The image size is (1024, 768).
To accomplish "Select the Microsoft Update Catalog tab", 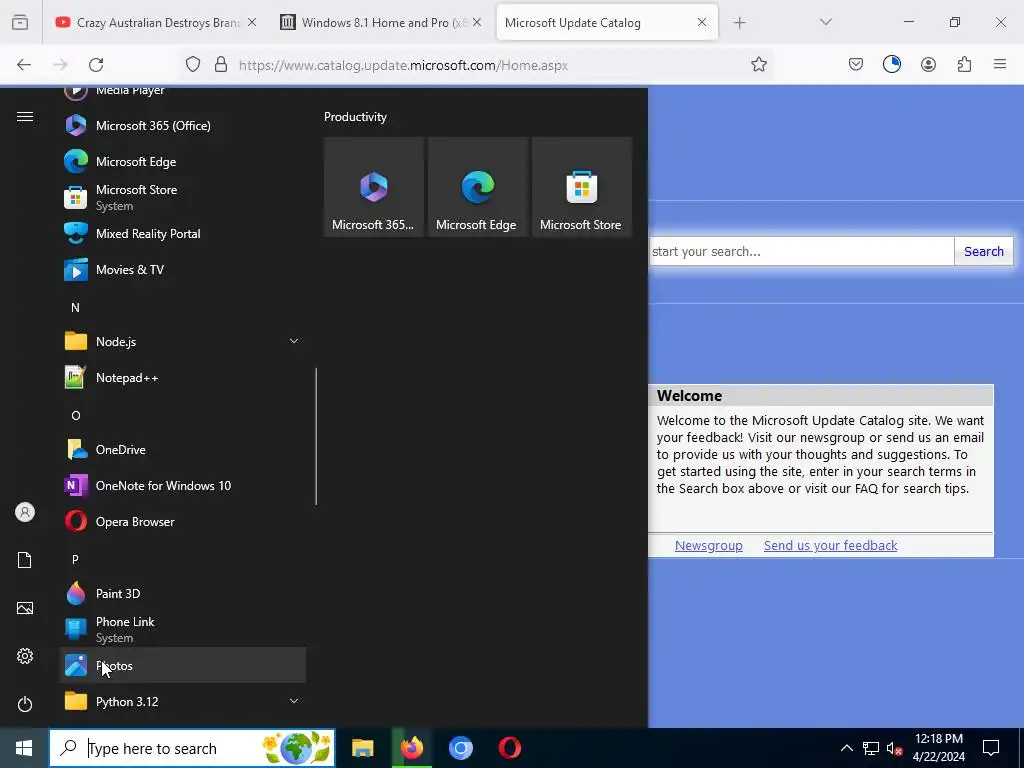I will (x=607, y=22).
